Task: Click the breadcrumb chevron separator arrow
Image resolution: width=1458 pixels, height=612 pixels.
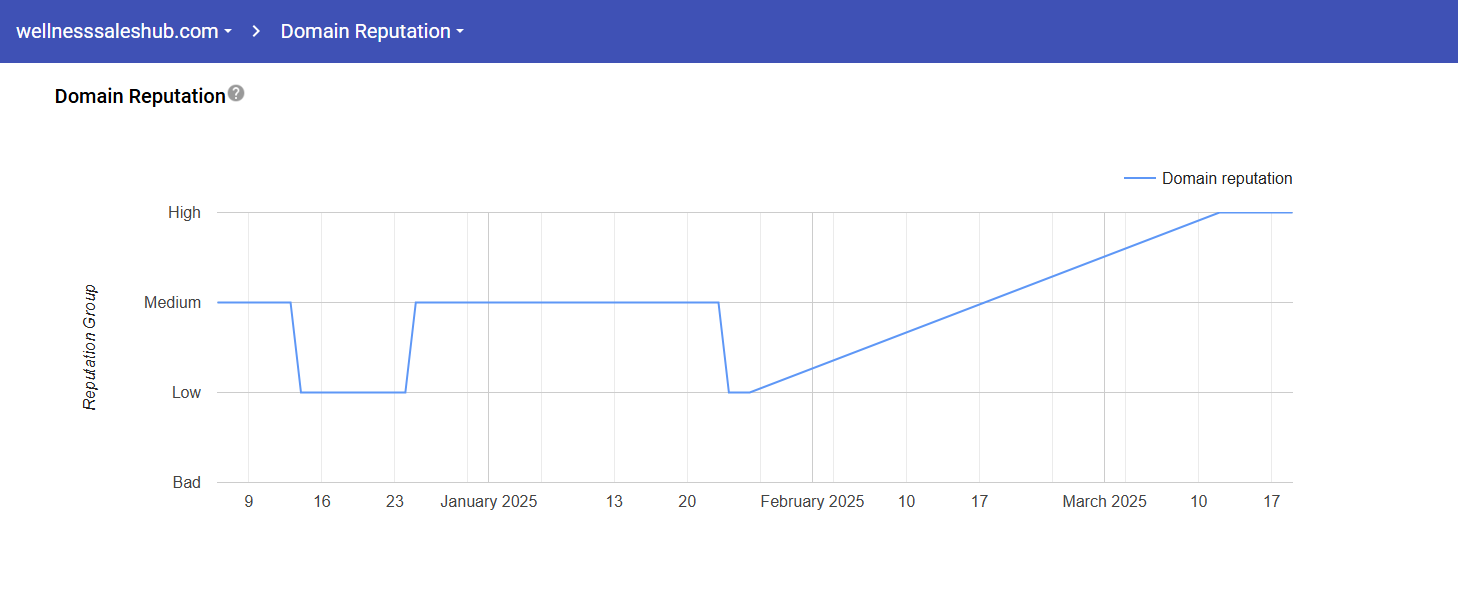Action: click(x=256, y=31)
